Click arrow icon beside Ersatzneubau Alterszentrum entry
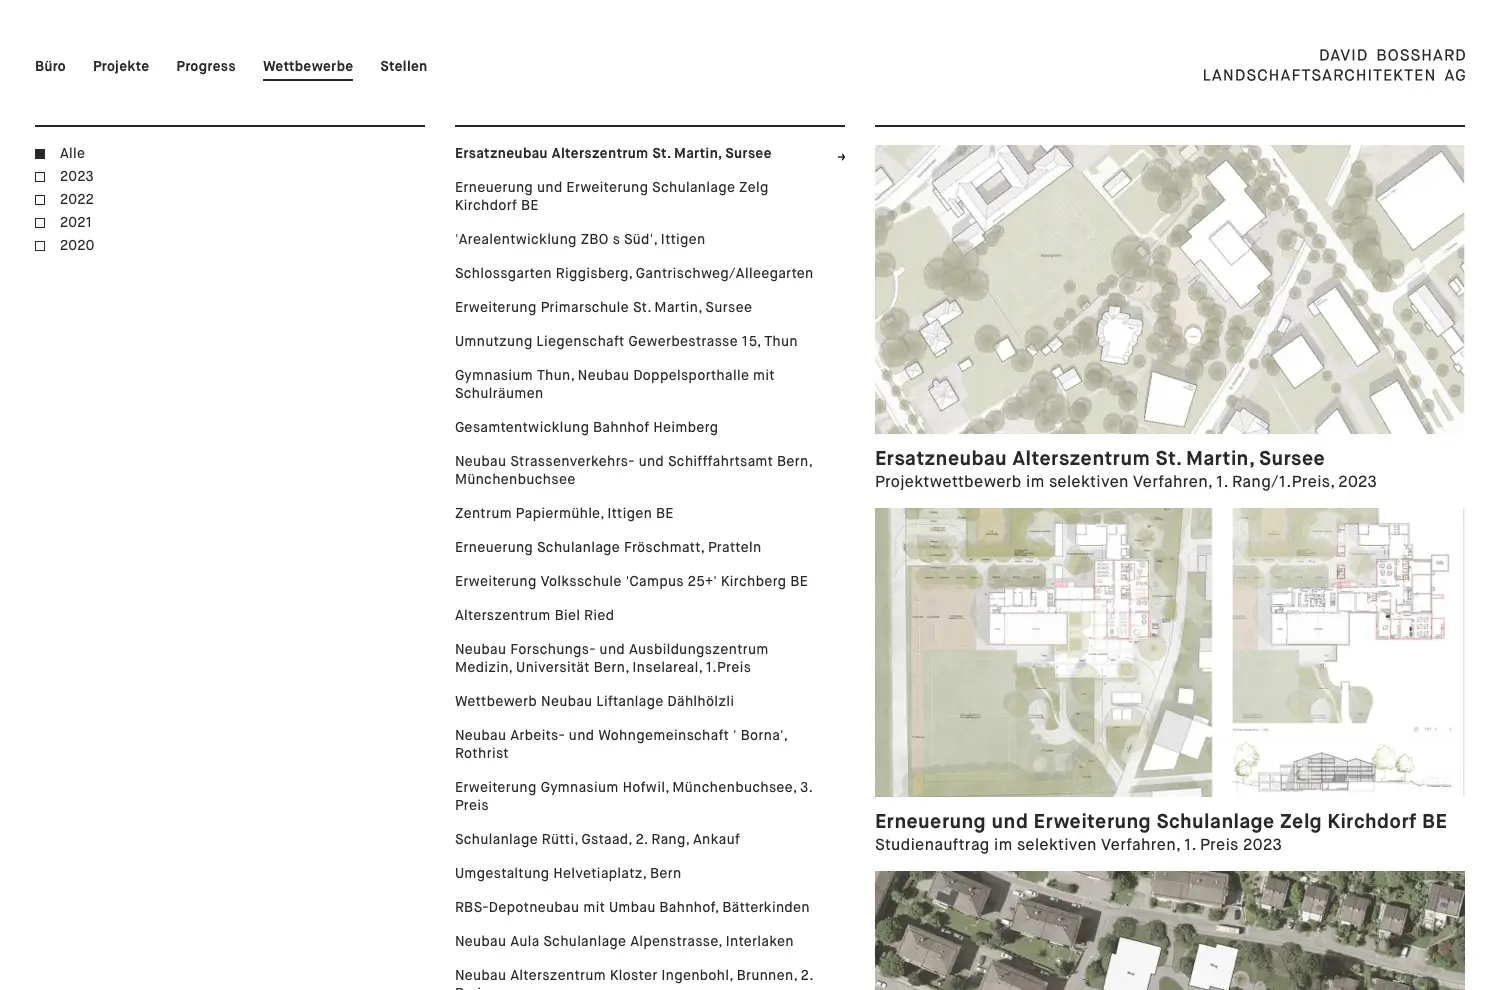This screenshot has height=990, width=1500. (x=841, y=156)
